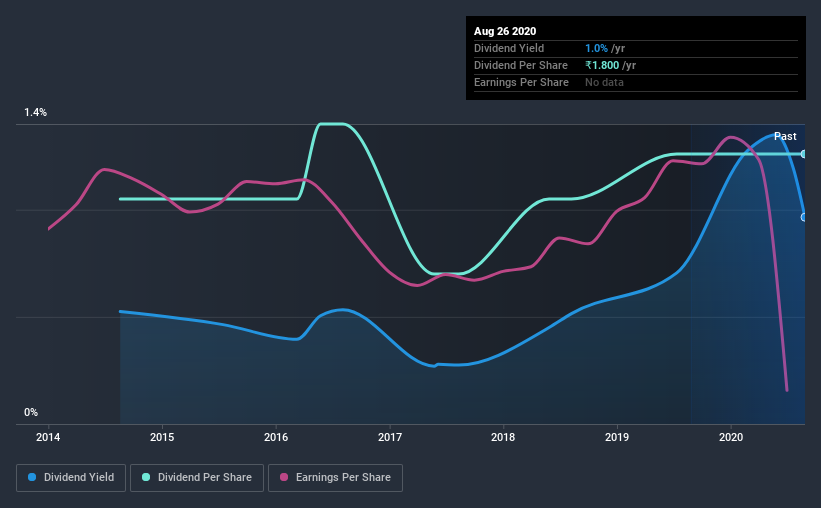Viewport: 821px width, 508px height.
Task: Select the 2016 x-axis label
Action: (x=276, y=437)
